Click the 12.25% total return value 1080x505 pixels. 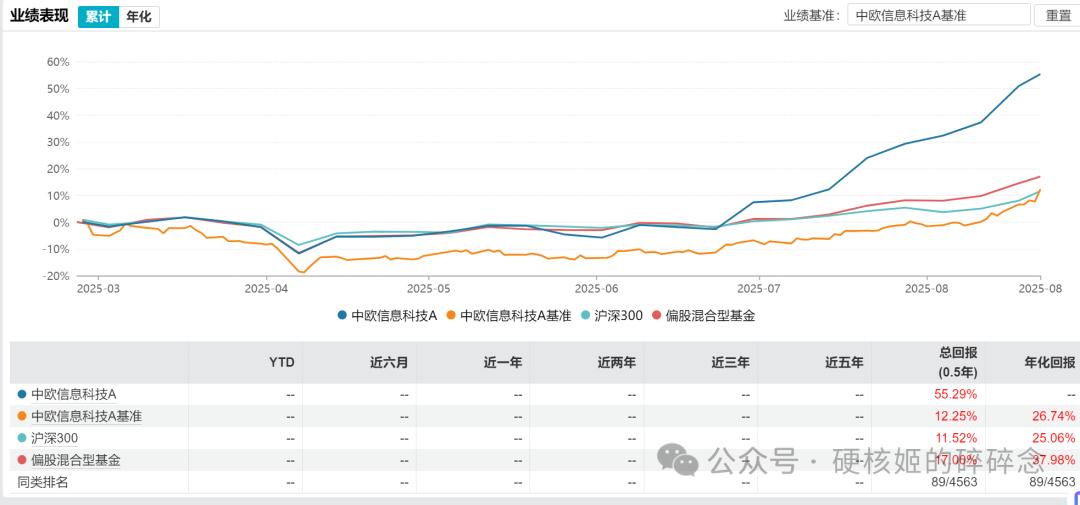coord(958,416)
